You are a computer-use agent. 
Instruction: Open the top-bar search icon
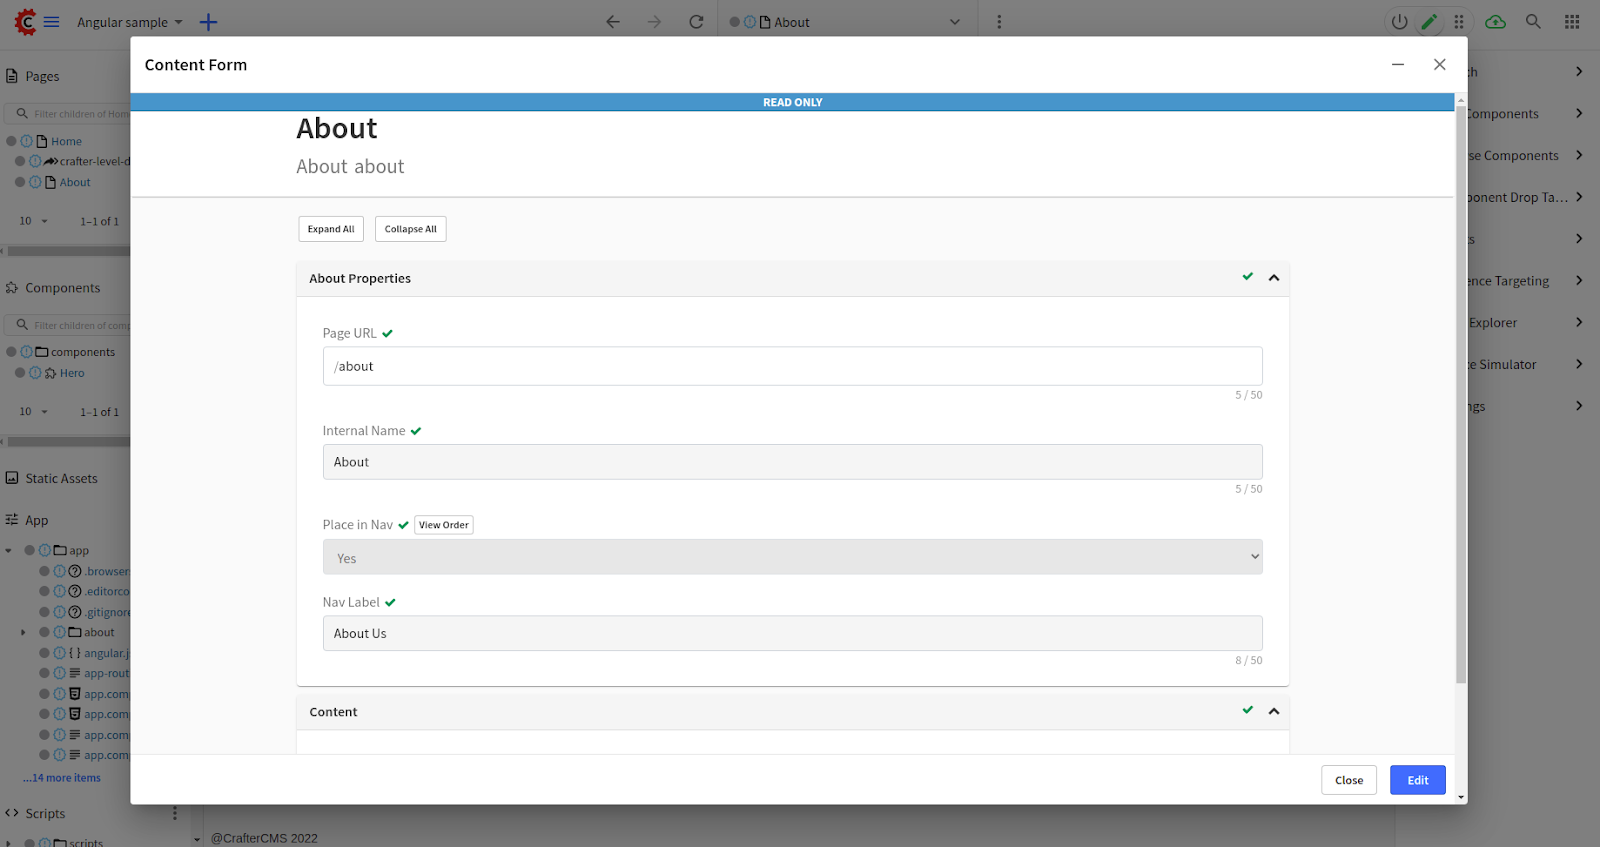pos(1533,22)
